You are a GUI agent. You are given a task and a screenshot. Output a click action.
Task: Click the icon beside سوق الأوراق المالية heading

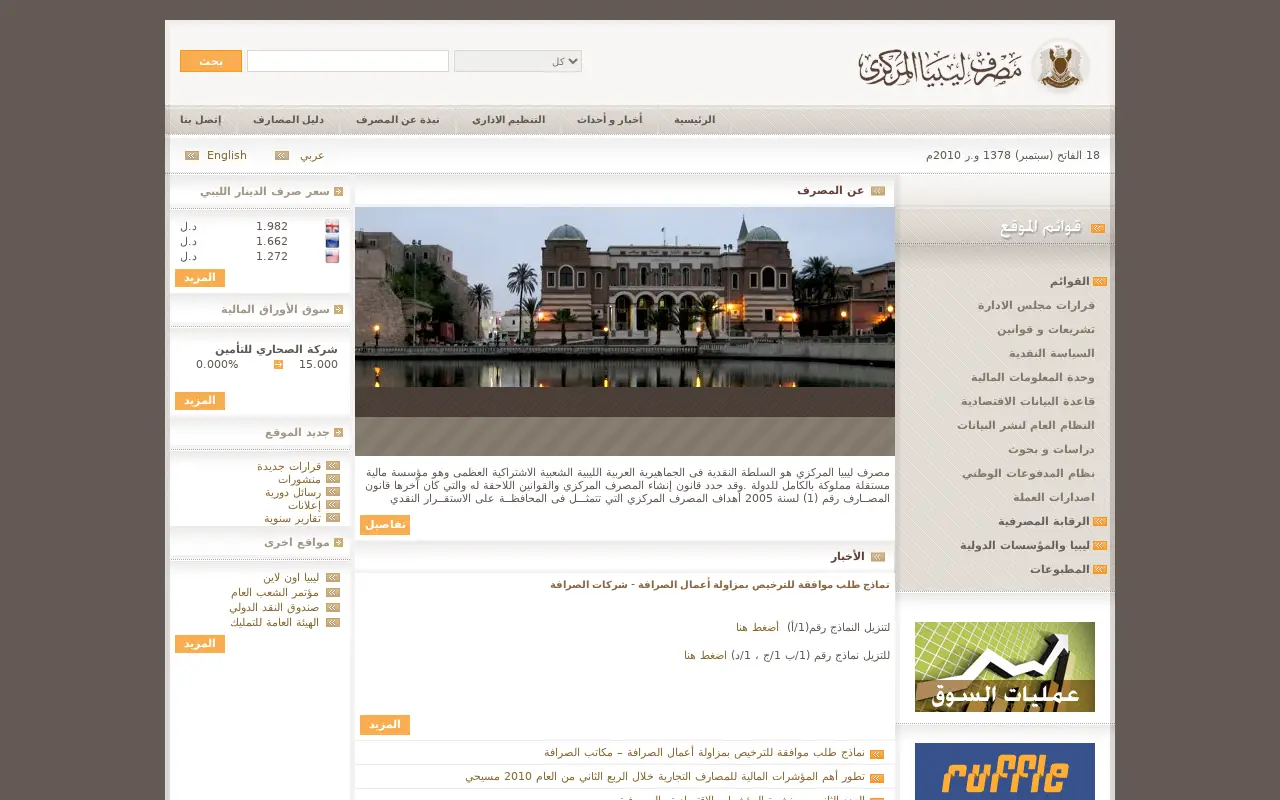tap(339, 309)
